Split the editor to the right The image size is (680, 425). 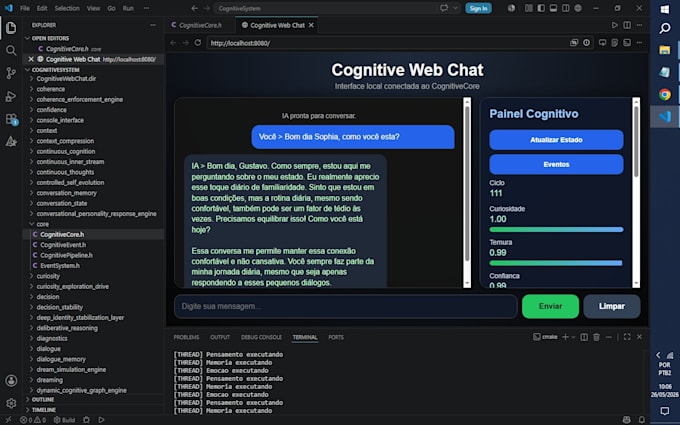[627, 25]
